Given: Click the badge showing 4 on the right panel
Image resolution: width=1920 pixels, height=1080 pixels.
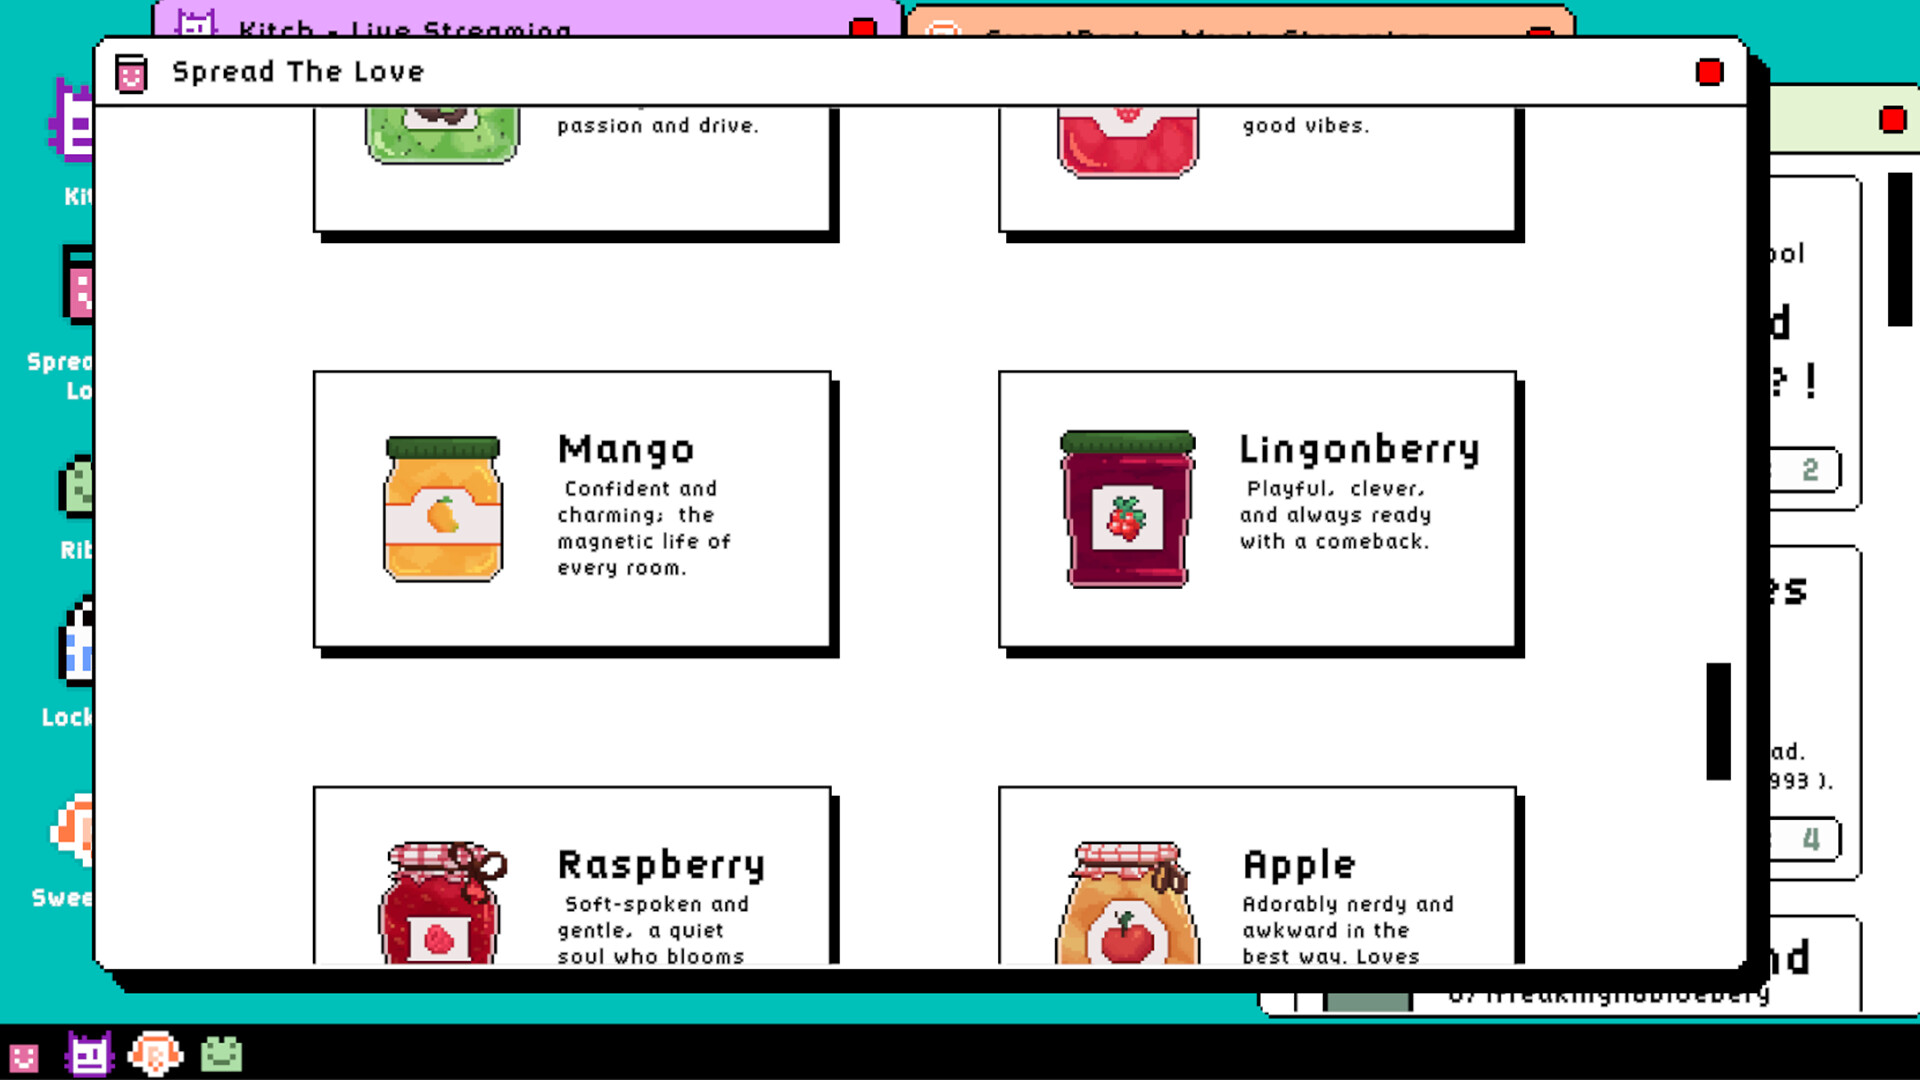Looking at the screenshot, I should (1810, 840).
